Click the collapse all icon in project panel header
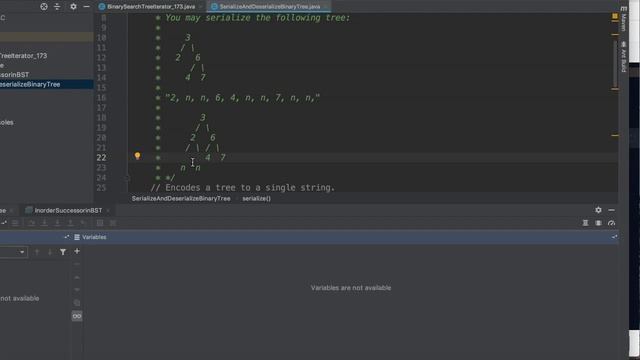 point(57,7)
